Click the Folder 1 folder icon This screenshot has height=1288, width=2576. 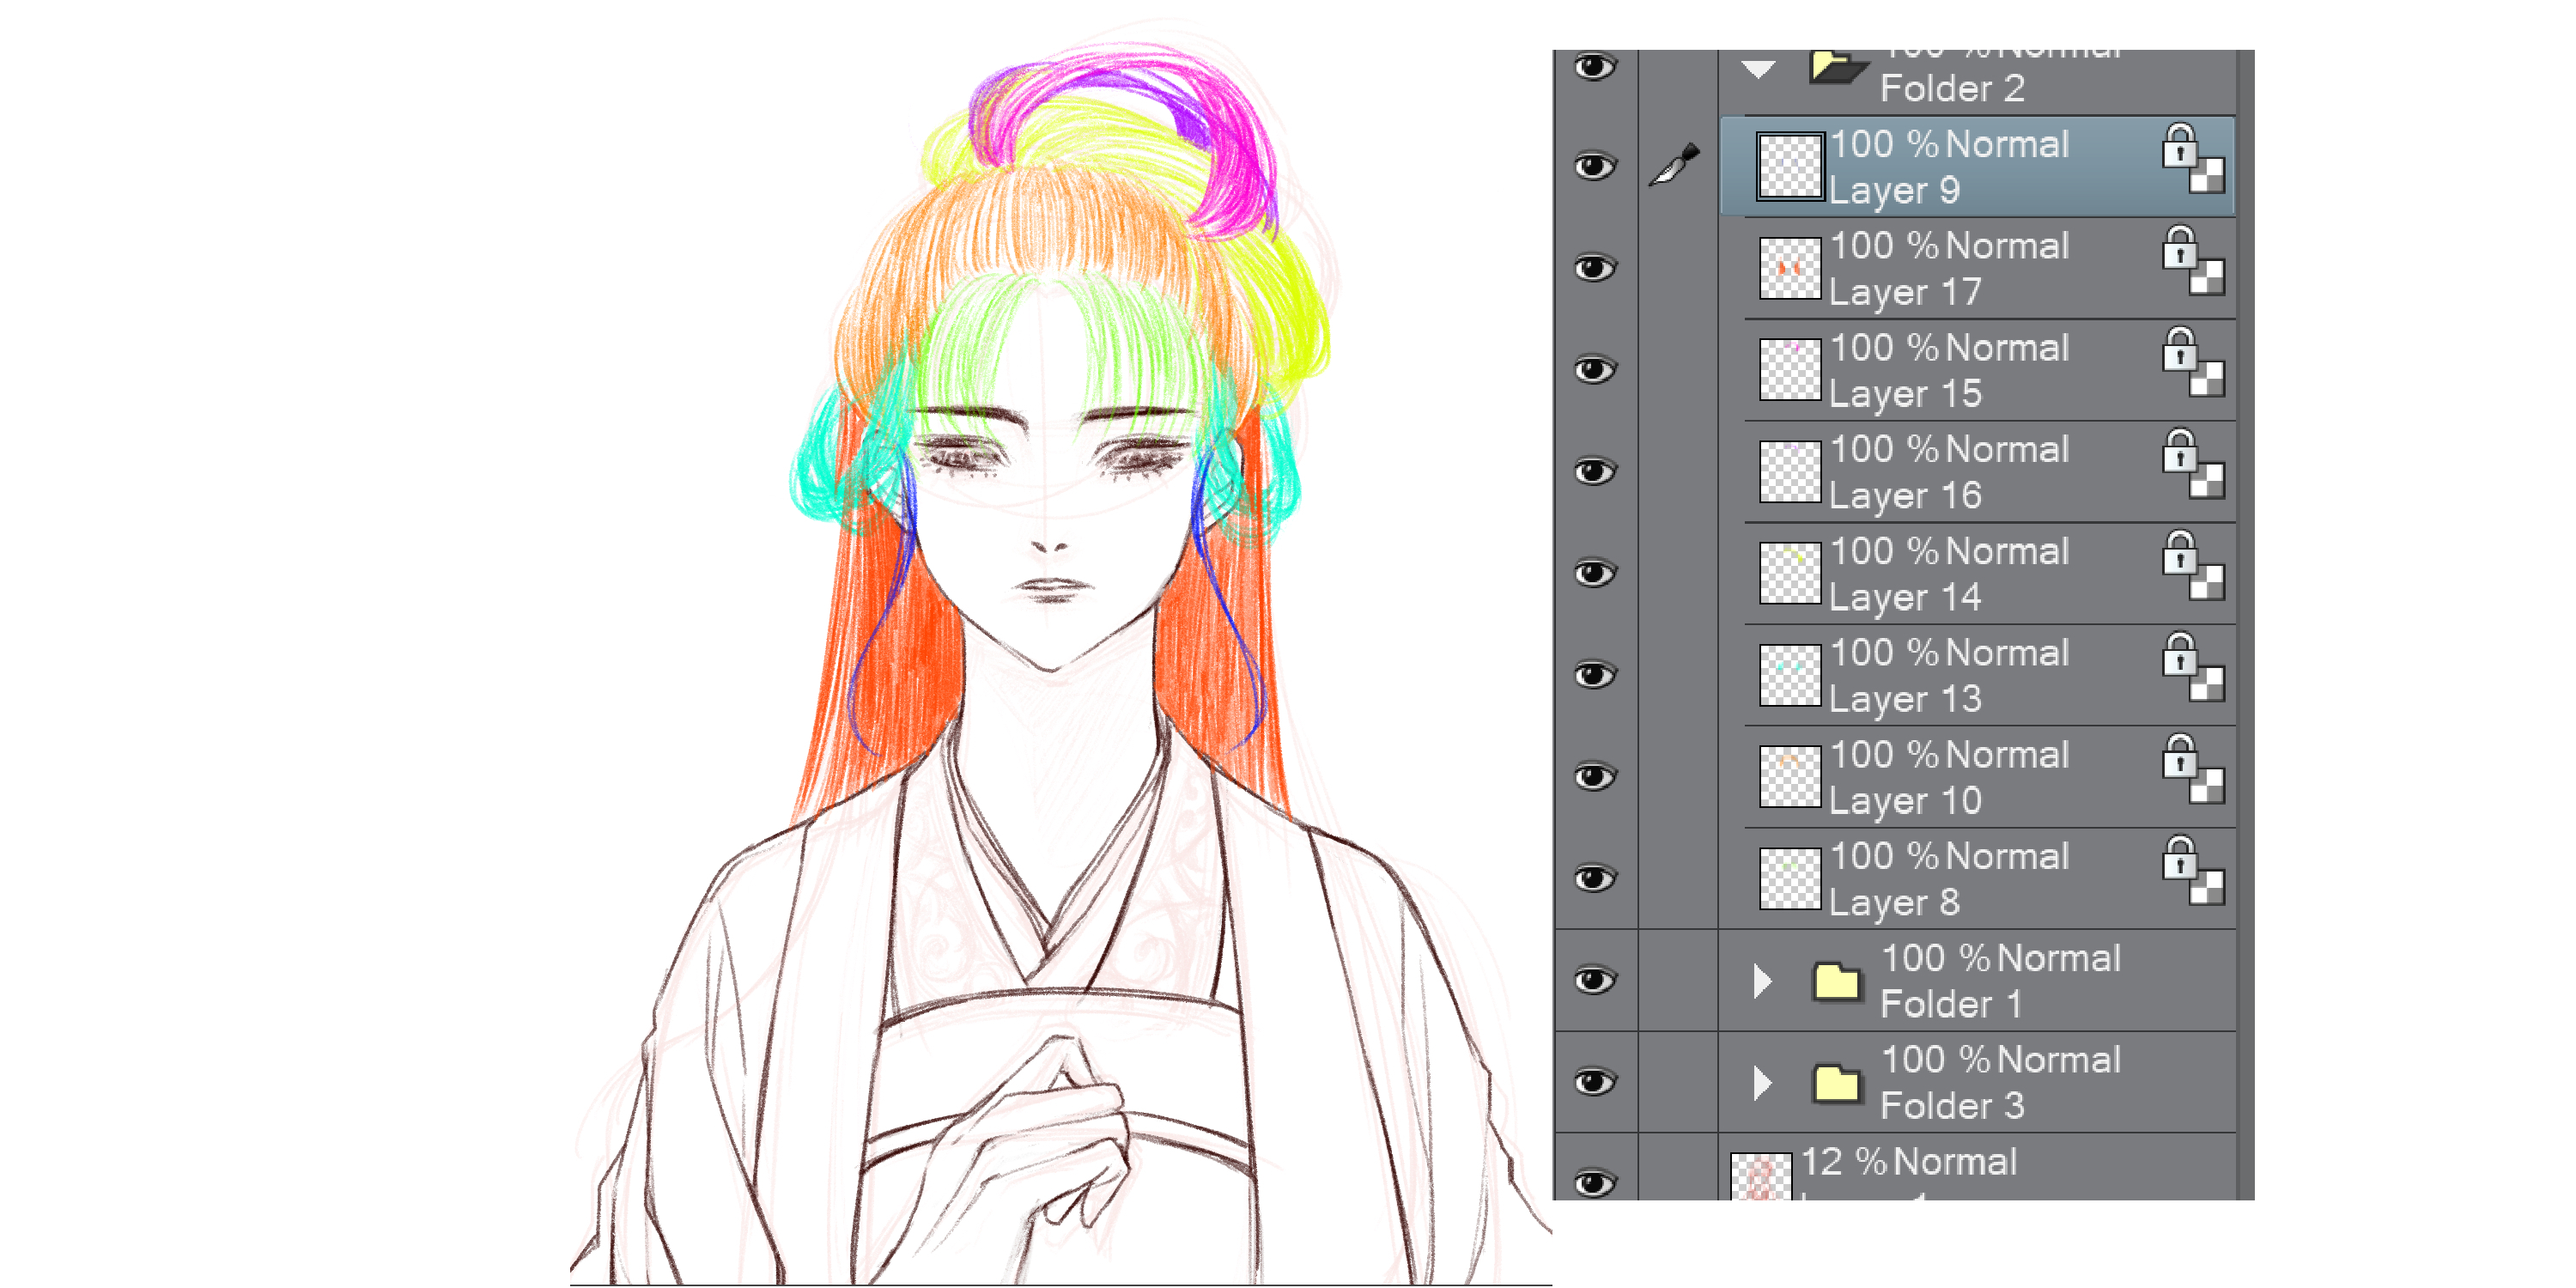point(1836,982)
